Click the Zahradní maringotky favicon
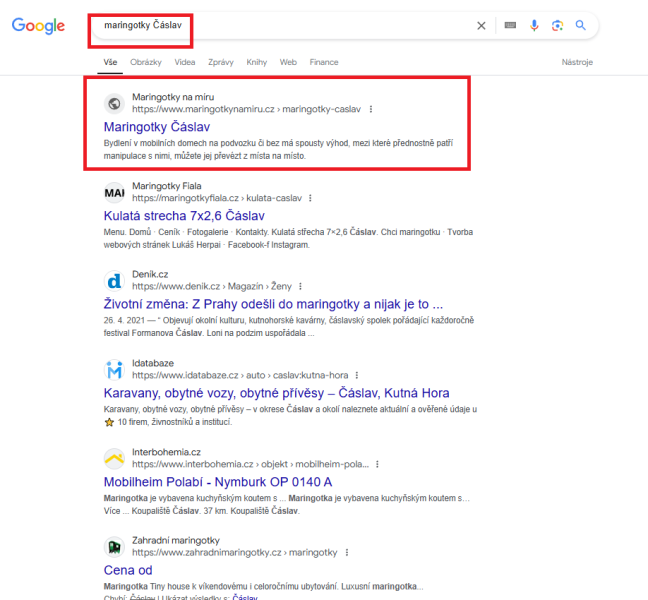 click(x=114, y=547)
